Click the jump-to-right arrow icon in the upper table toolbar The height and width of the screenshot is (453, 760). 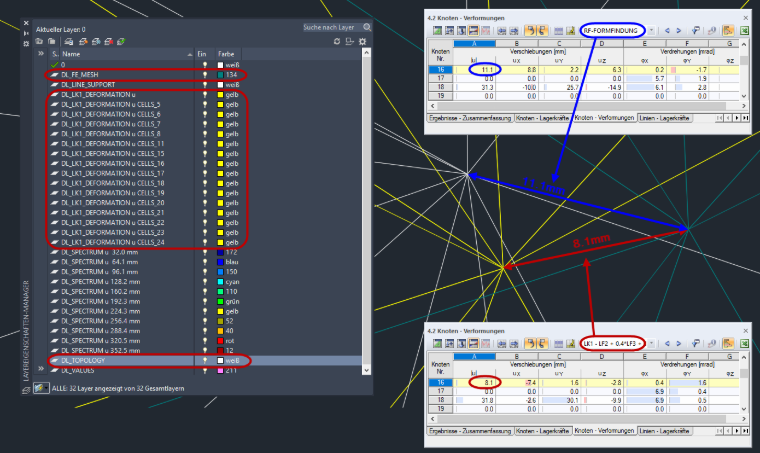(x=514, y=31)
